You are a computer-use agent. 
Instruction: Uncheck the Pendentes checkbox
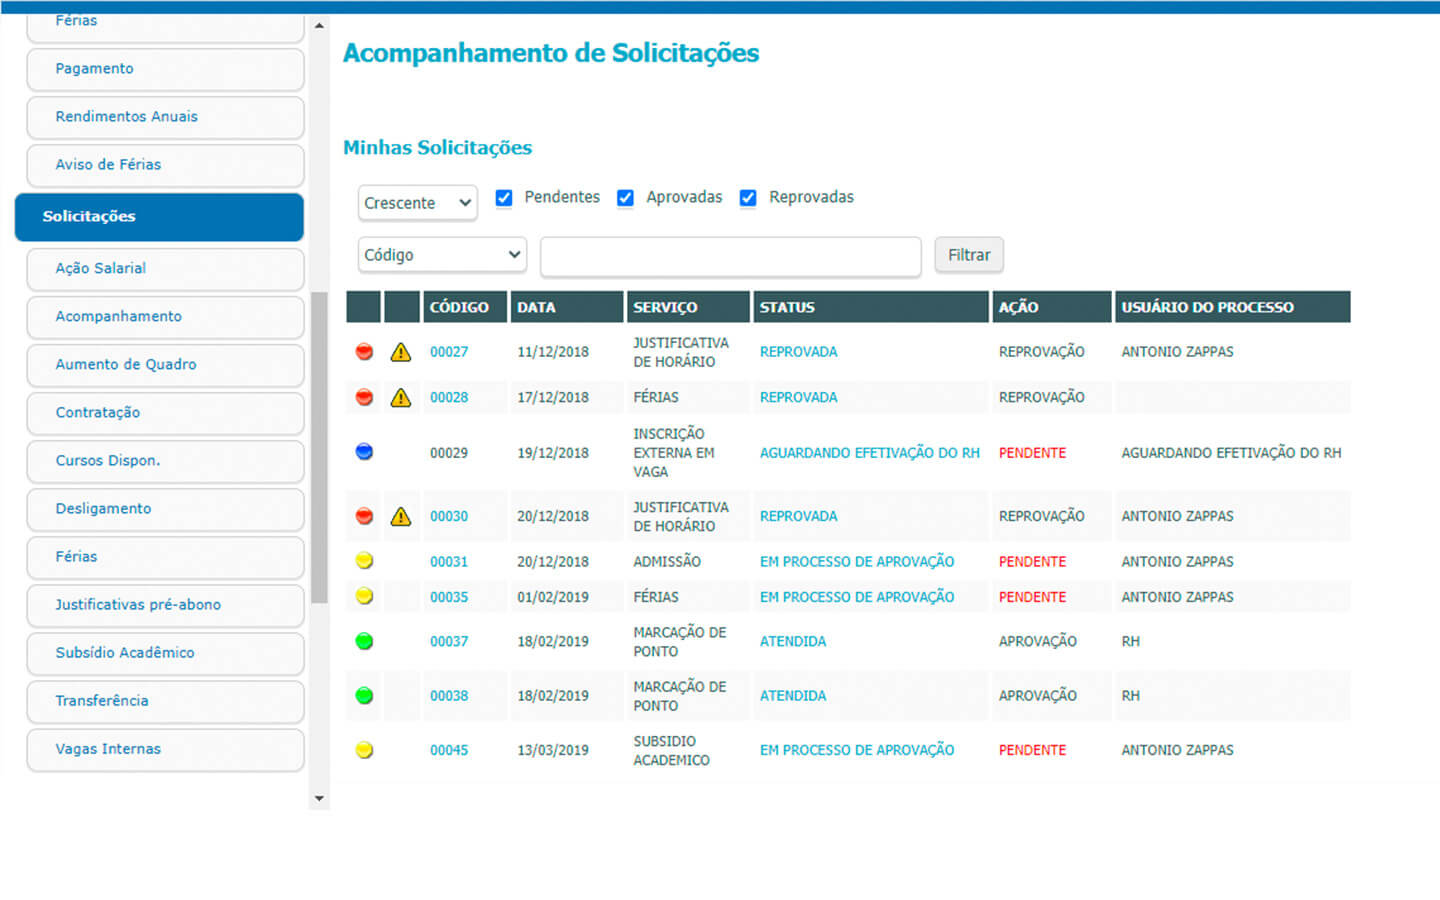504,198
